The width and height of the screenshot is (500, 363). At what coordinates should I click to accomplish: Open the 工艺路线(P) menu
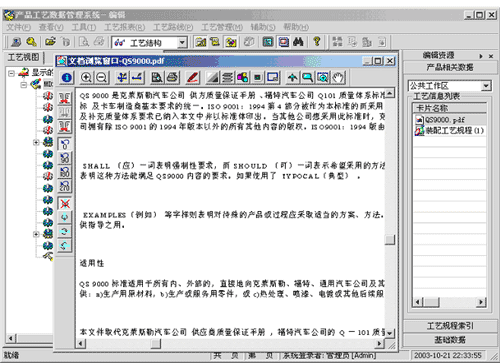[173, 27]
